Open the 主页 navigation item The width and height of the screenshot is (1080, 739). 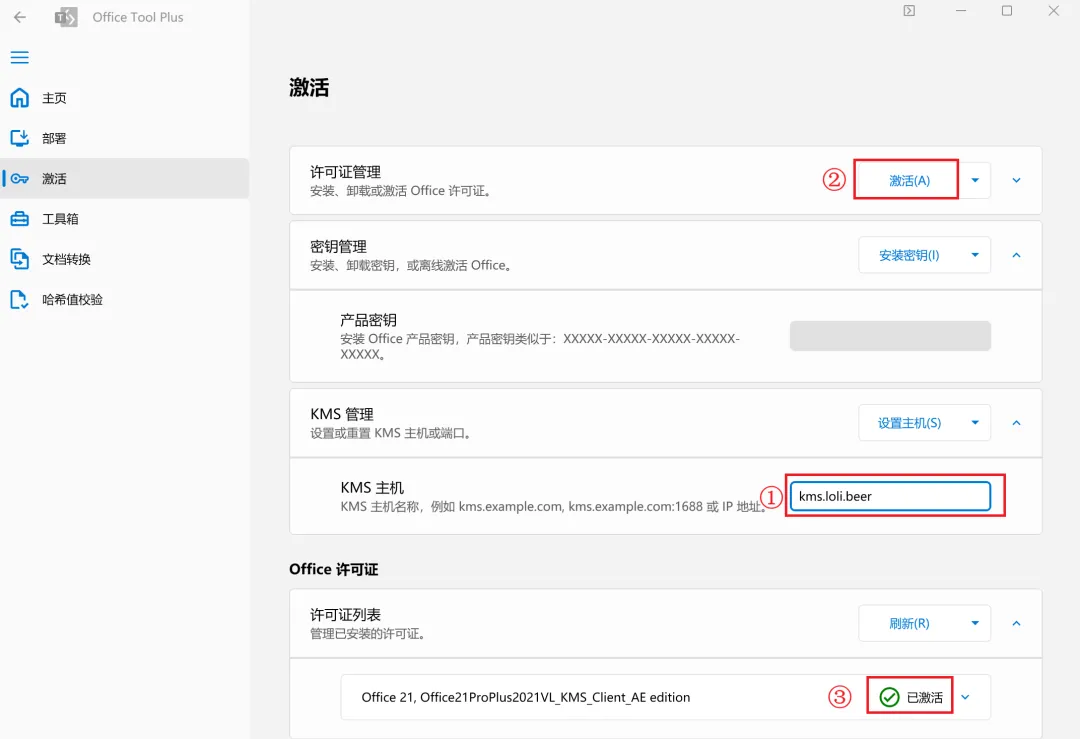[125, 98]
